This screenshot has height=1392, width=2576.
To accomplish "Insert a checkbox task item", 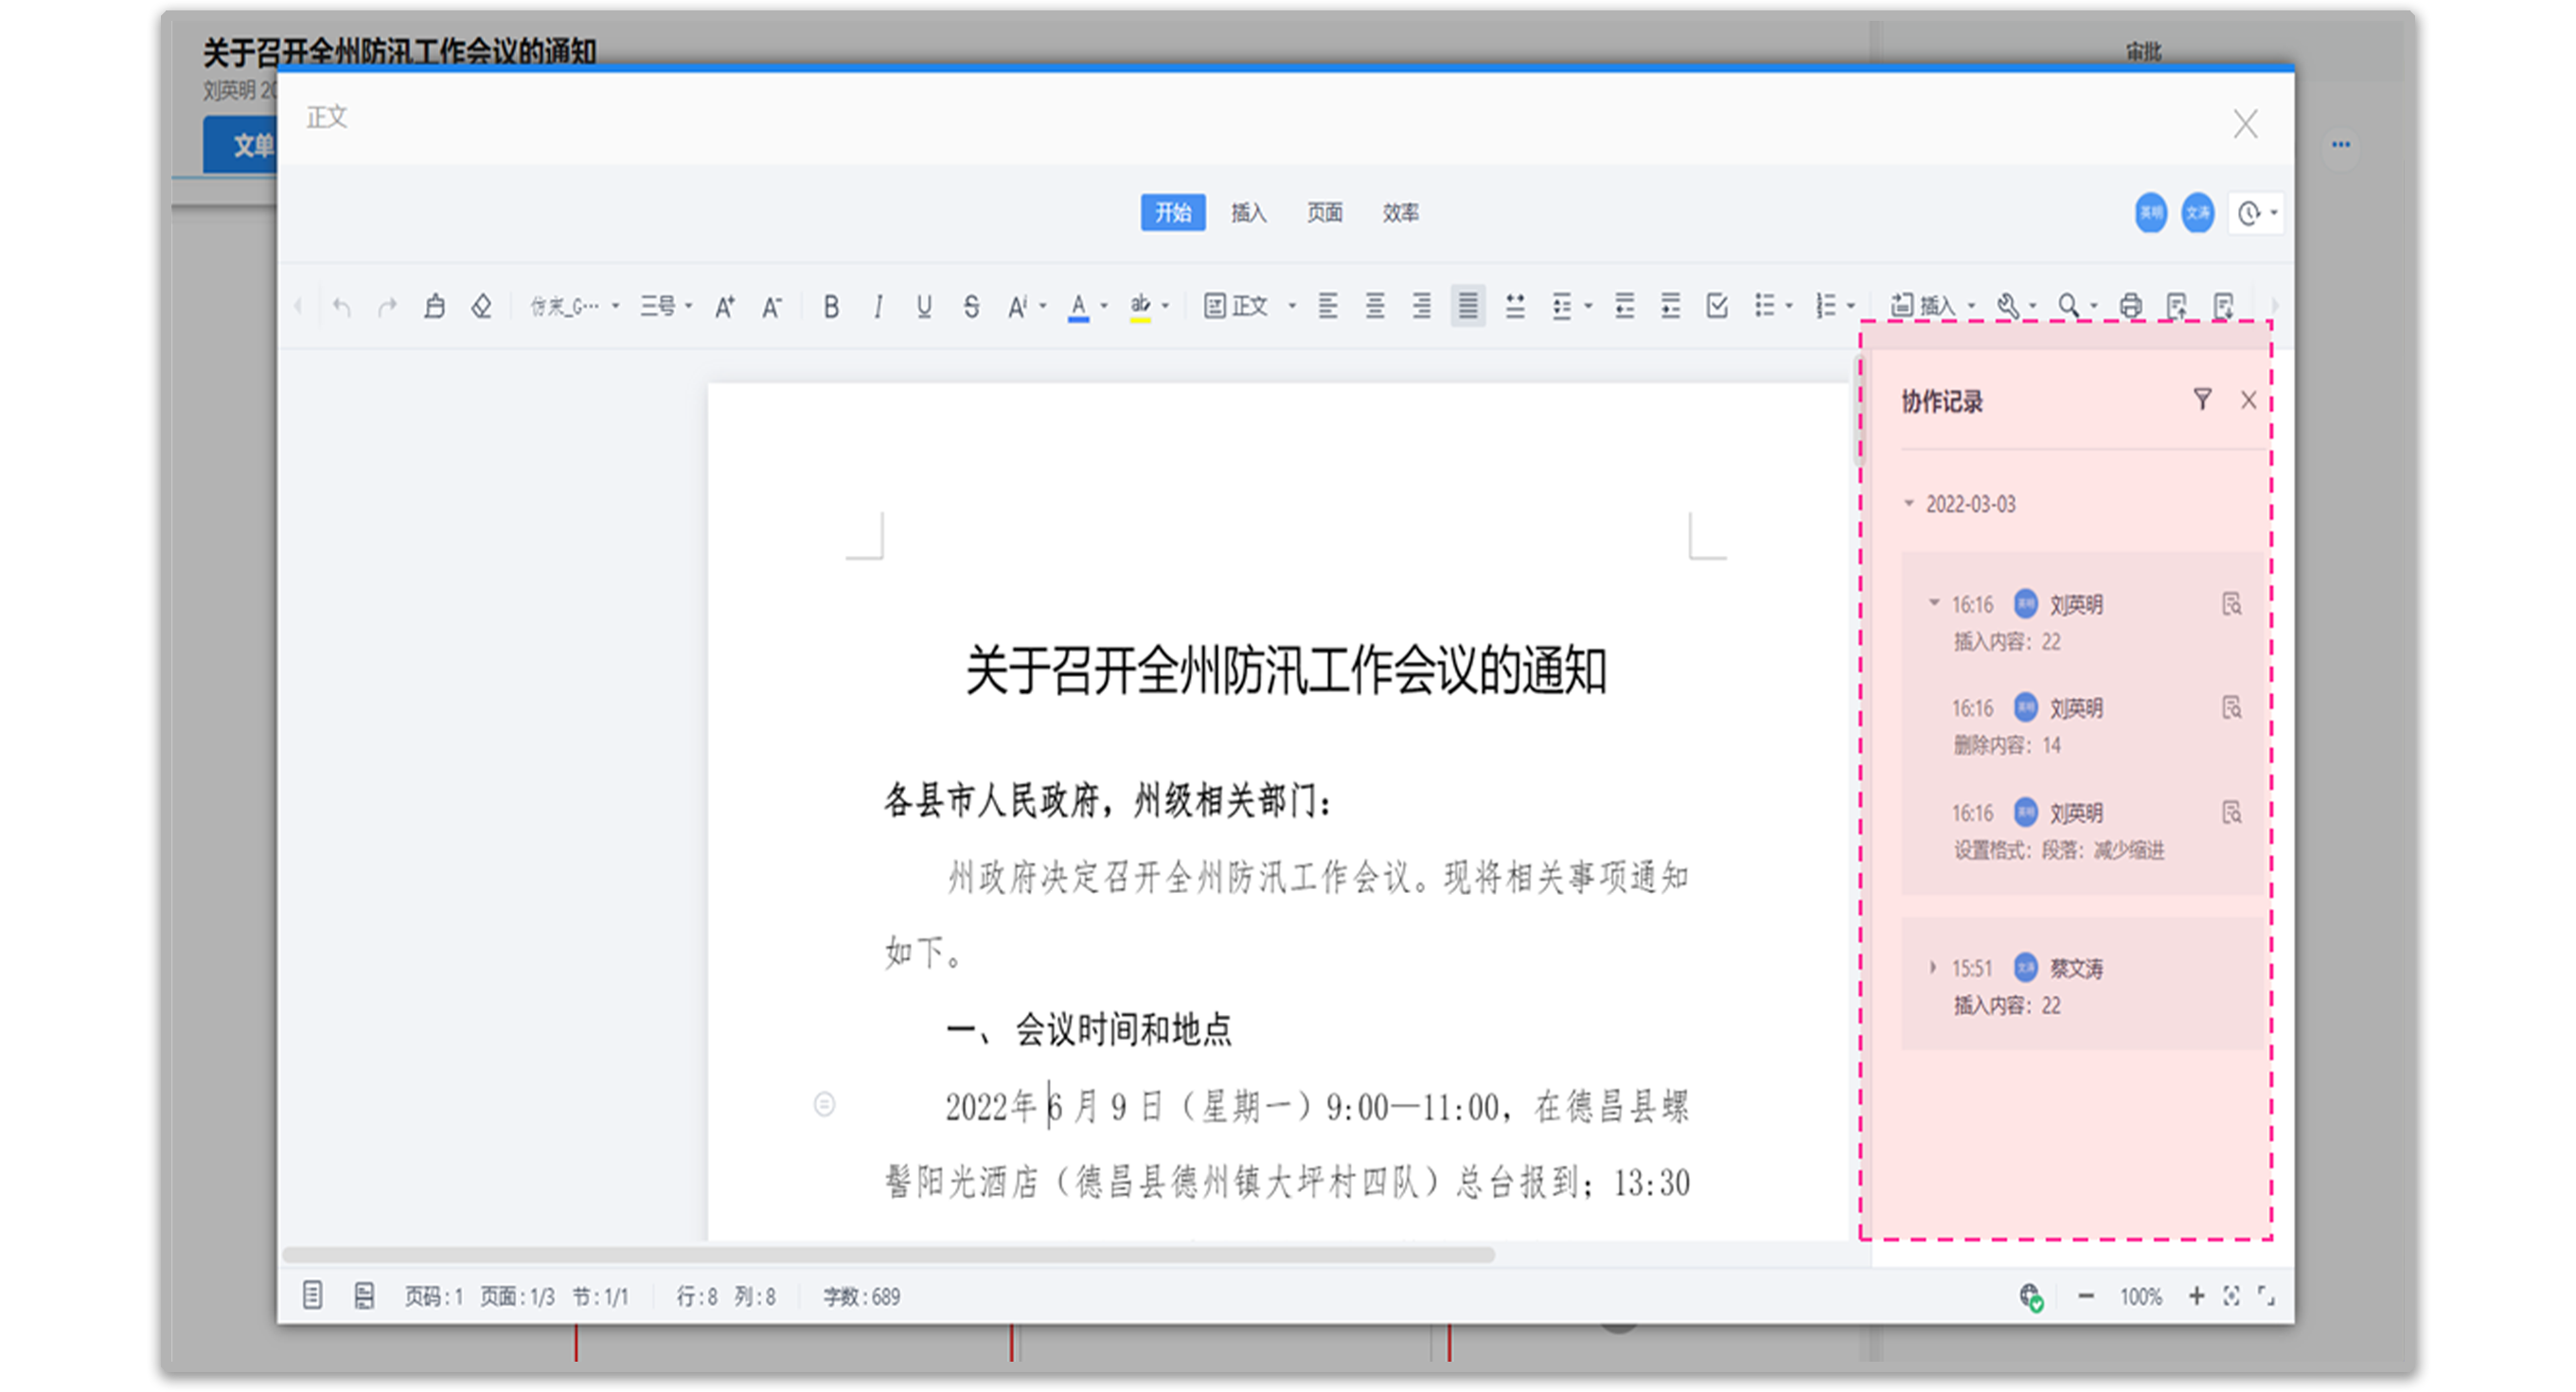I will [1717, 306].
